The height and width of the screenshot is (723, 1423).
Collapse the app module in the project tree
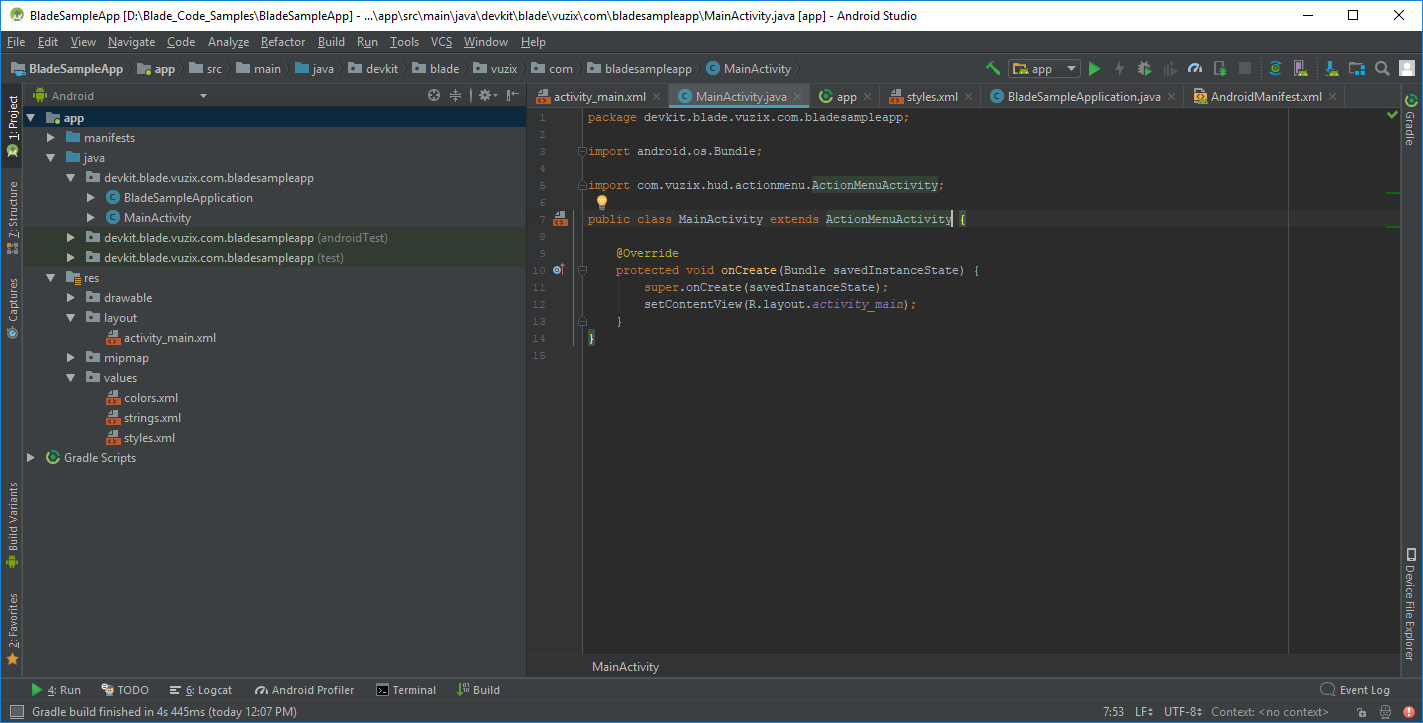30,118
